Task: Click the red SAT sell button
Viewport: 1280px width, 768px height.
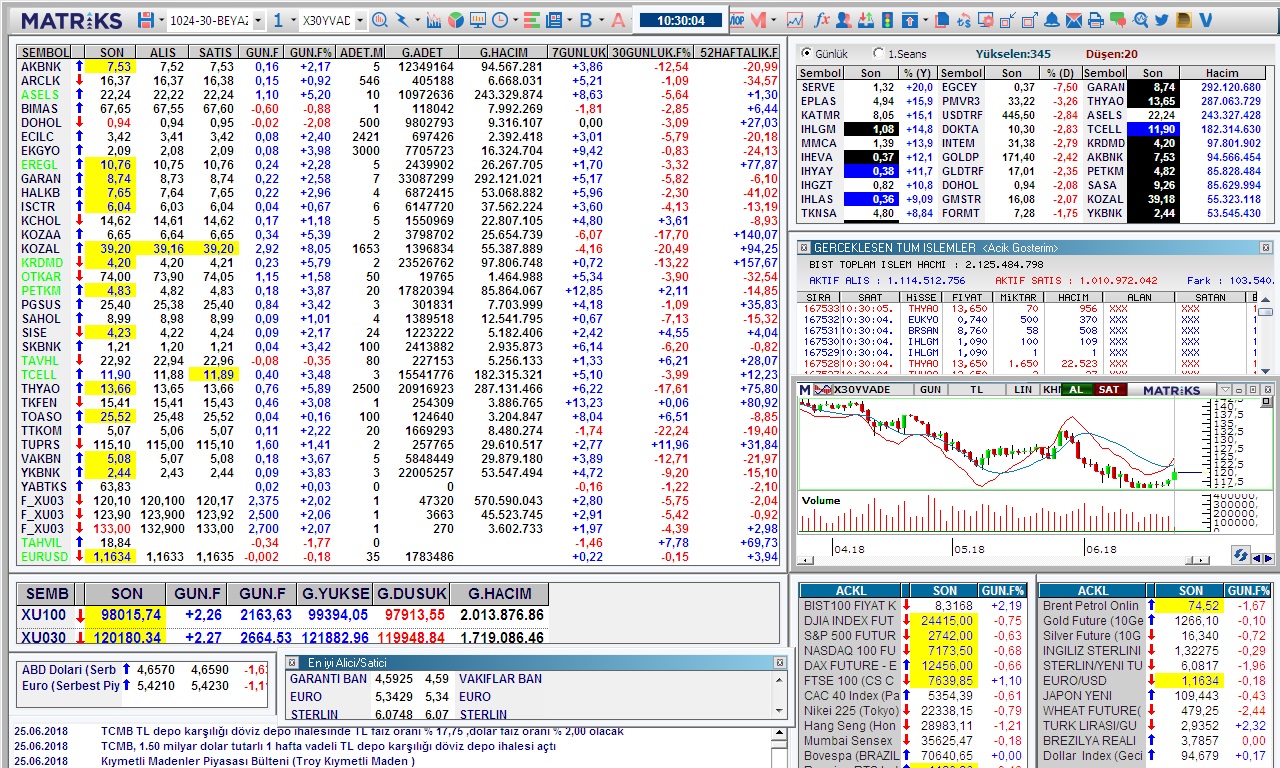Action: pyautogui.click(x=1109, y=389)
